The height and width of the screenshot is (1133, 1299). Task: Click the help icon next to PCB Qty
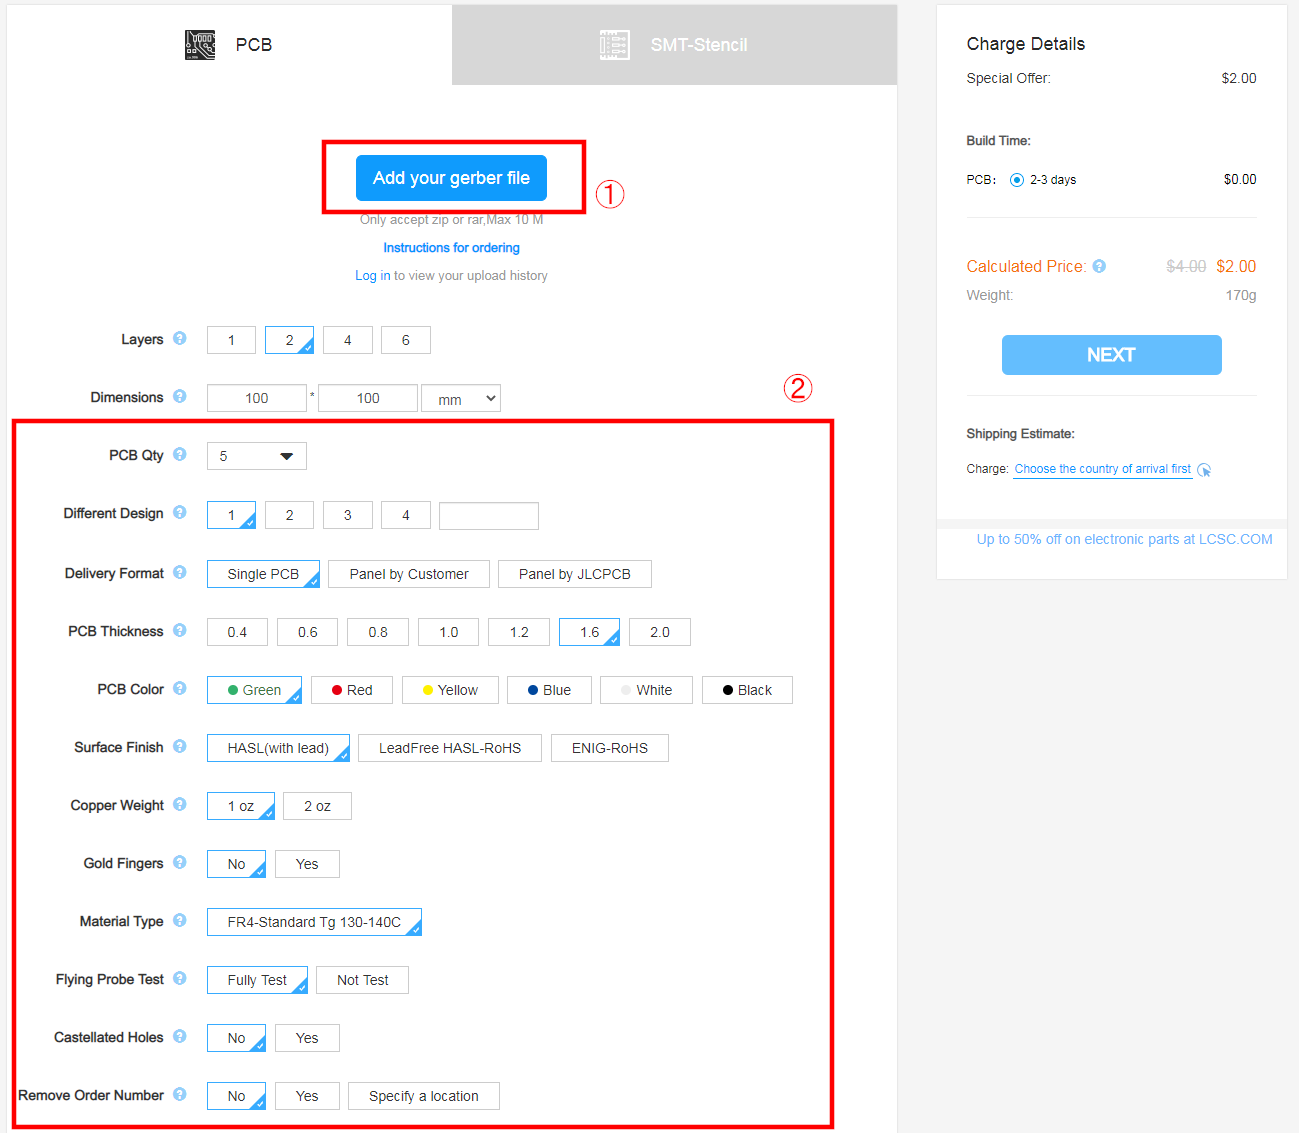(180, 454)
